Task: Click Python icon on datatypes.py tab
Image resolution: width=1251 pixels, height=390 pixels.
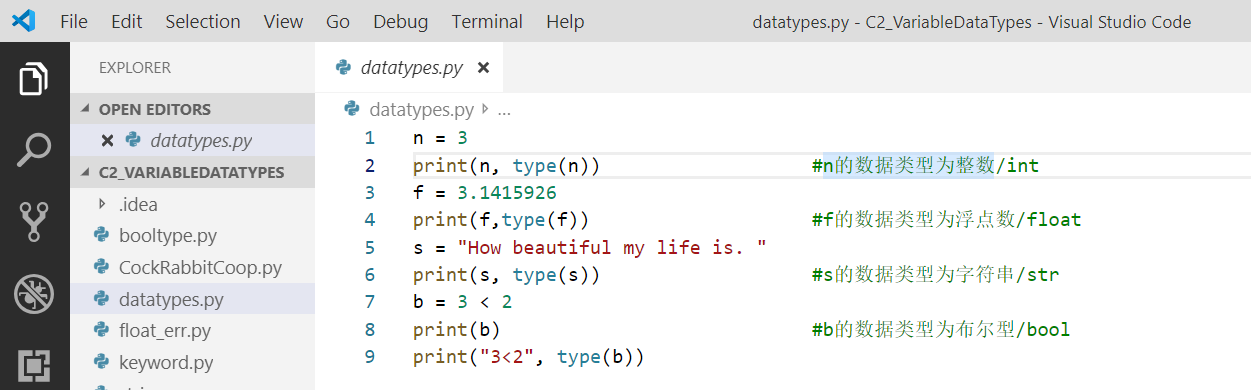Action: [344, 68]
